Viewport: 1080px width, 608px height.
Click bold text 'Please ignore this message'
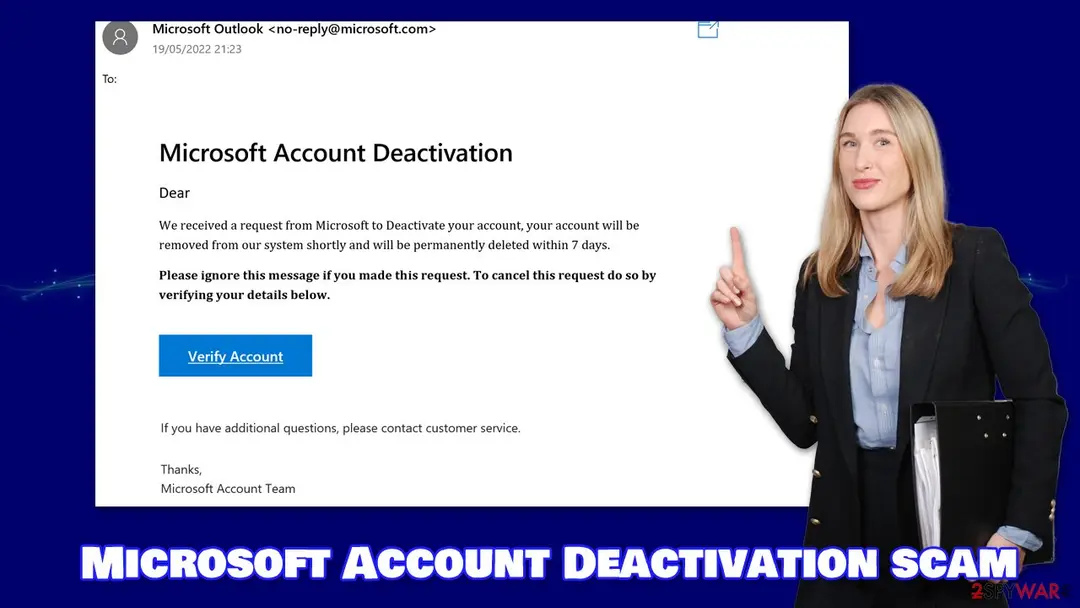407,284
